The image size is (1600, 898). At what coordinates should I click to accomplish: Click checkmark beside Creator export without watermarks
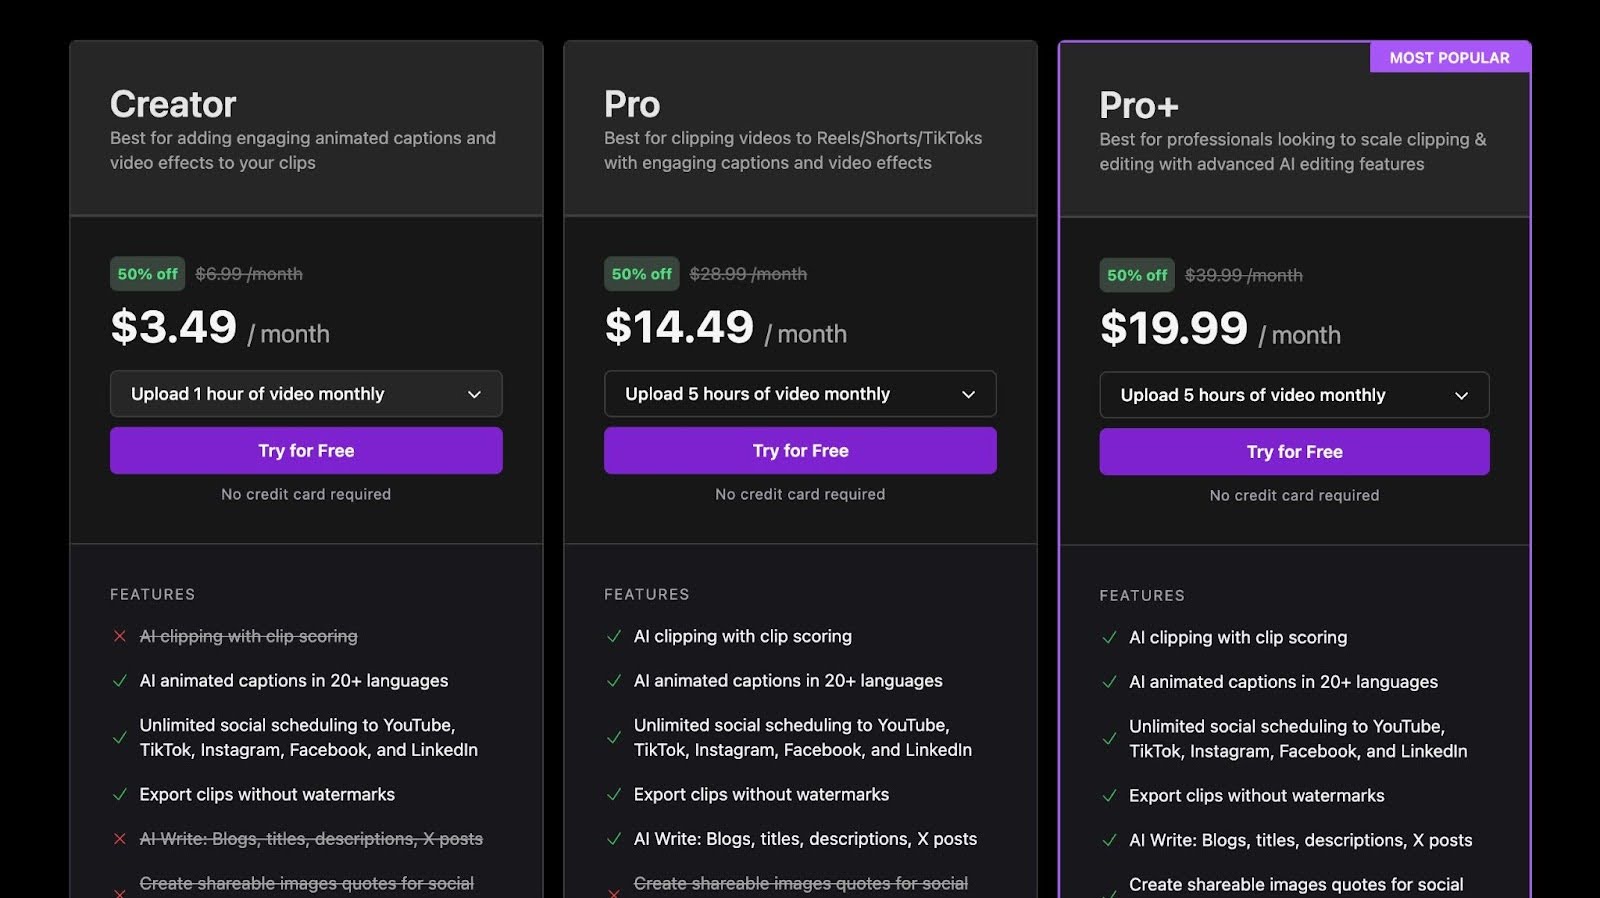[x=120, y=795]
